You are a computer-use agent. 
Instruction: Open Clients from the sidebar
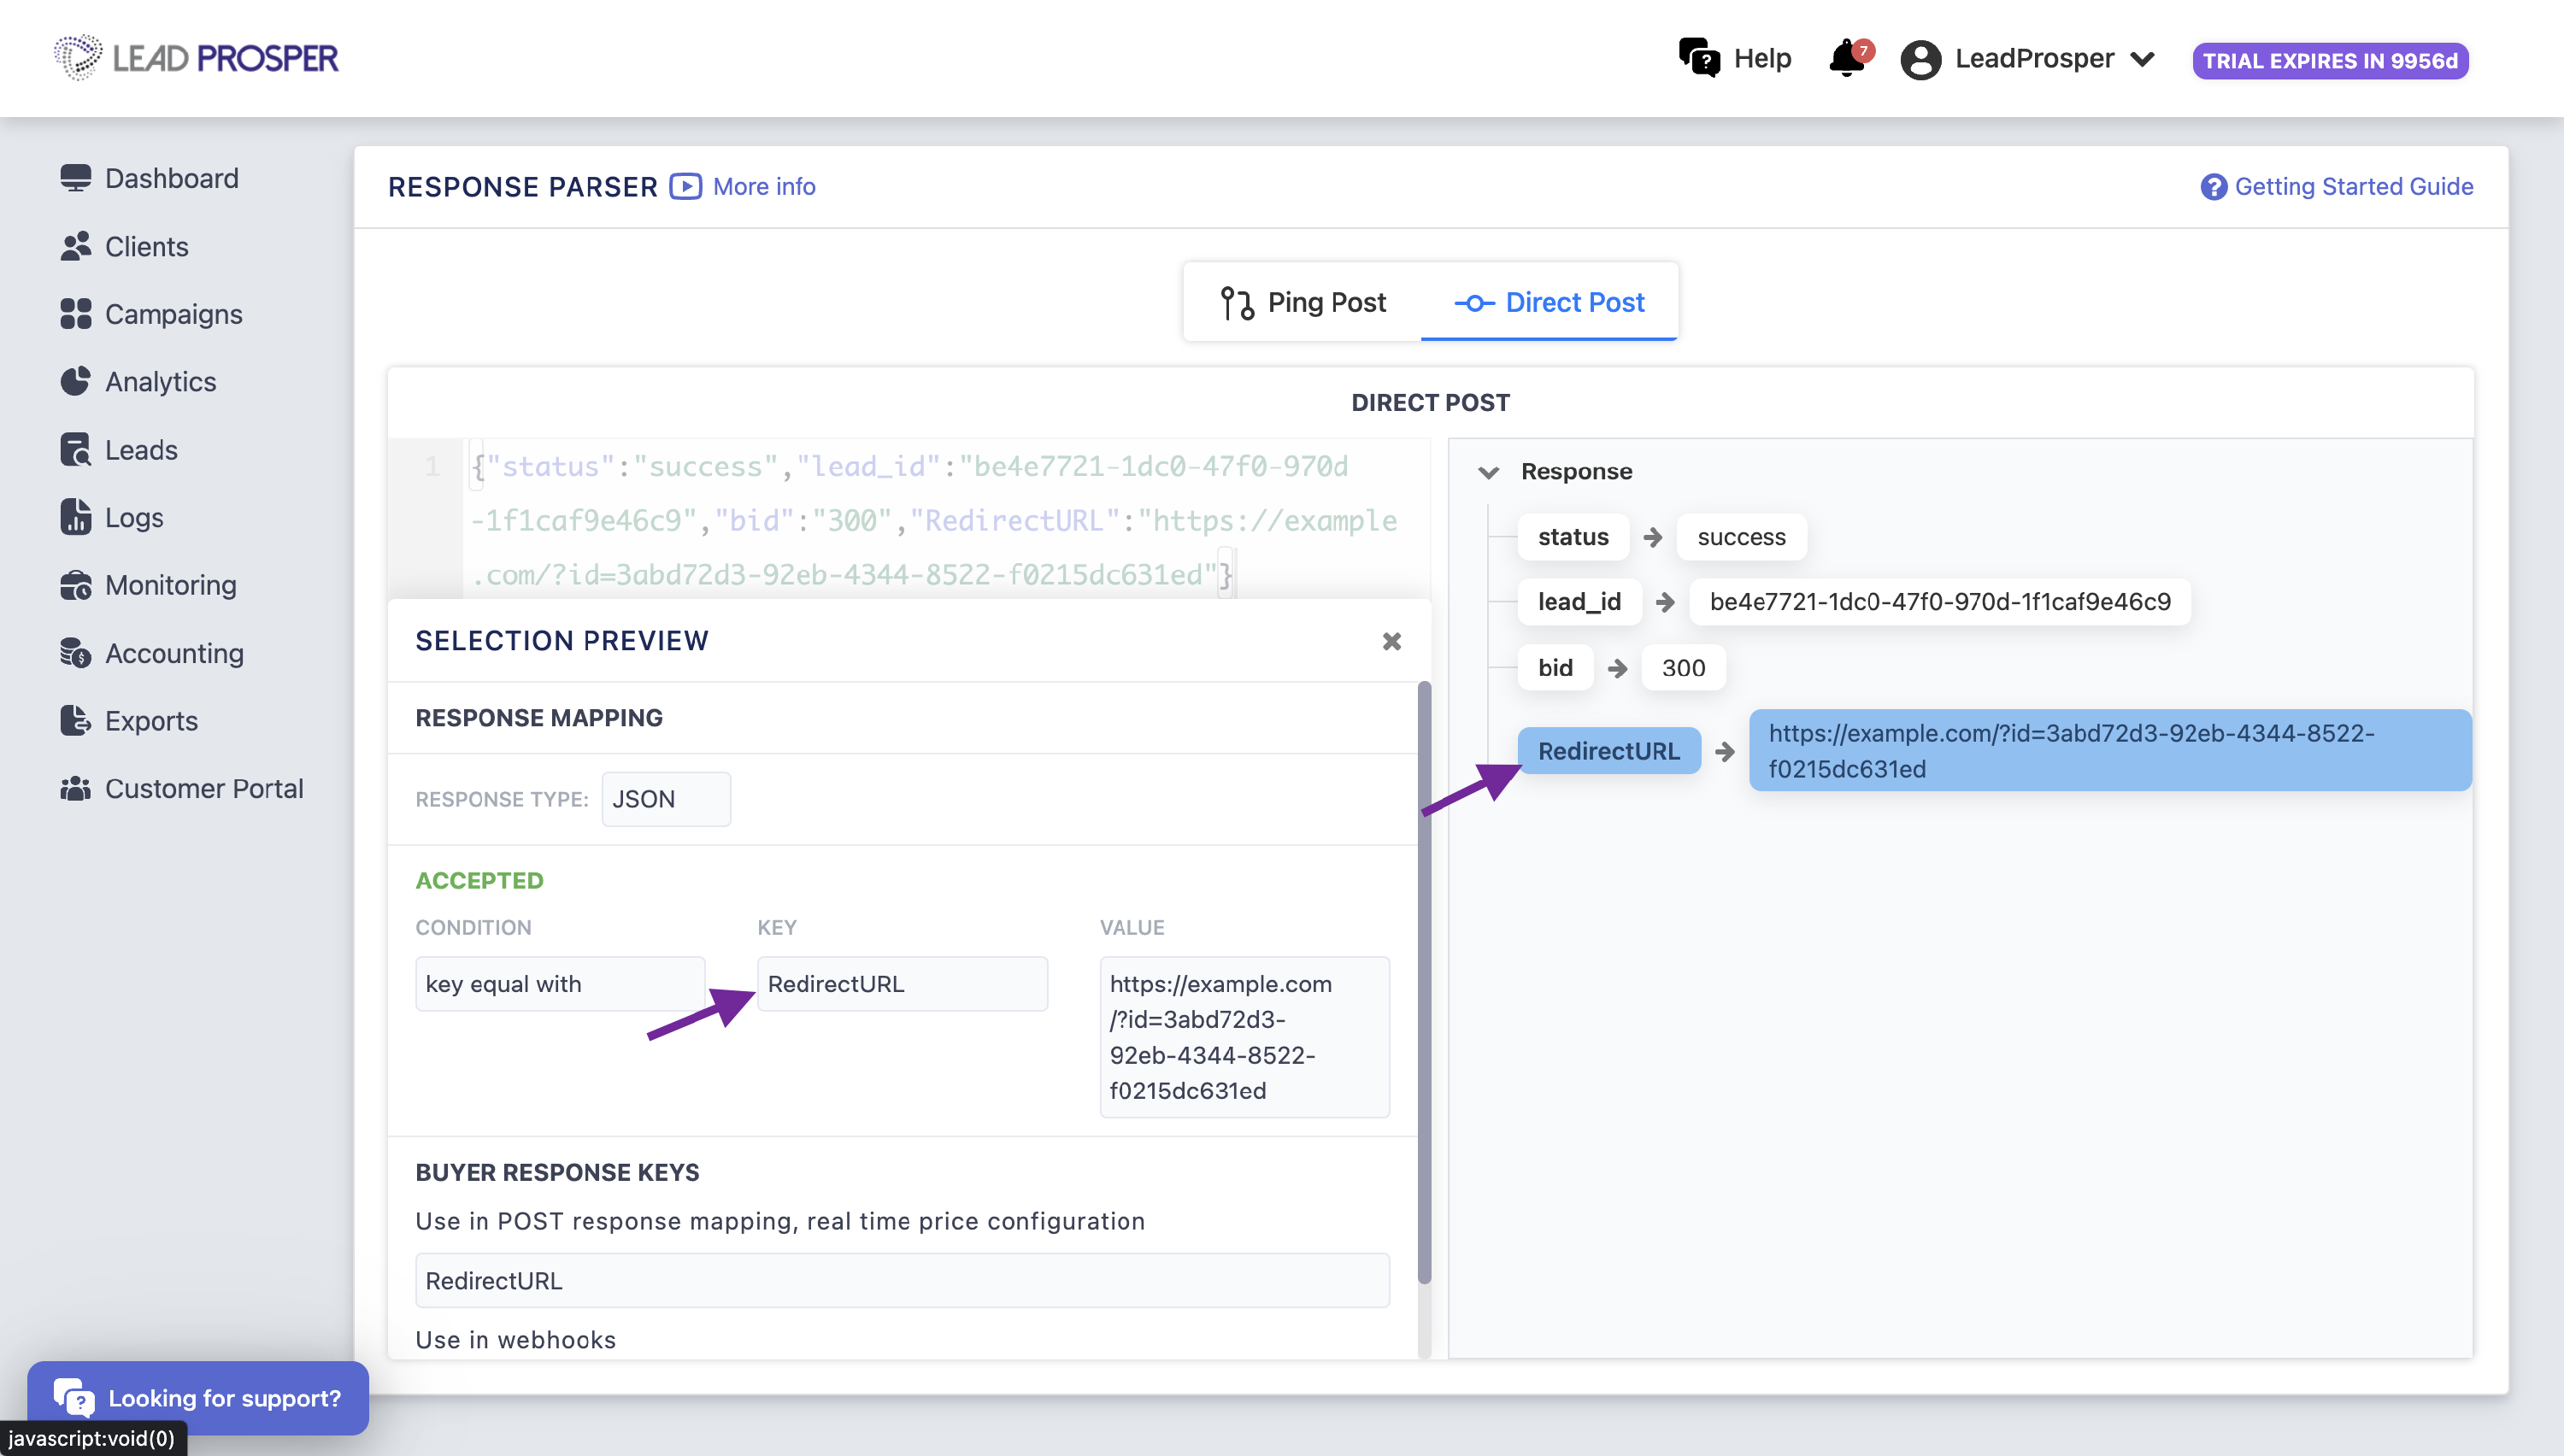pos(147,246)
